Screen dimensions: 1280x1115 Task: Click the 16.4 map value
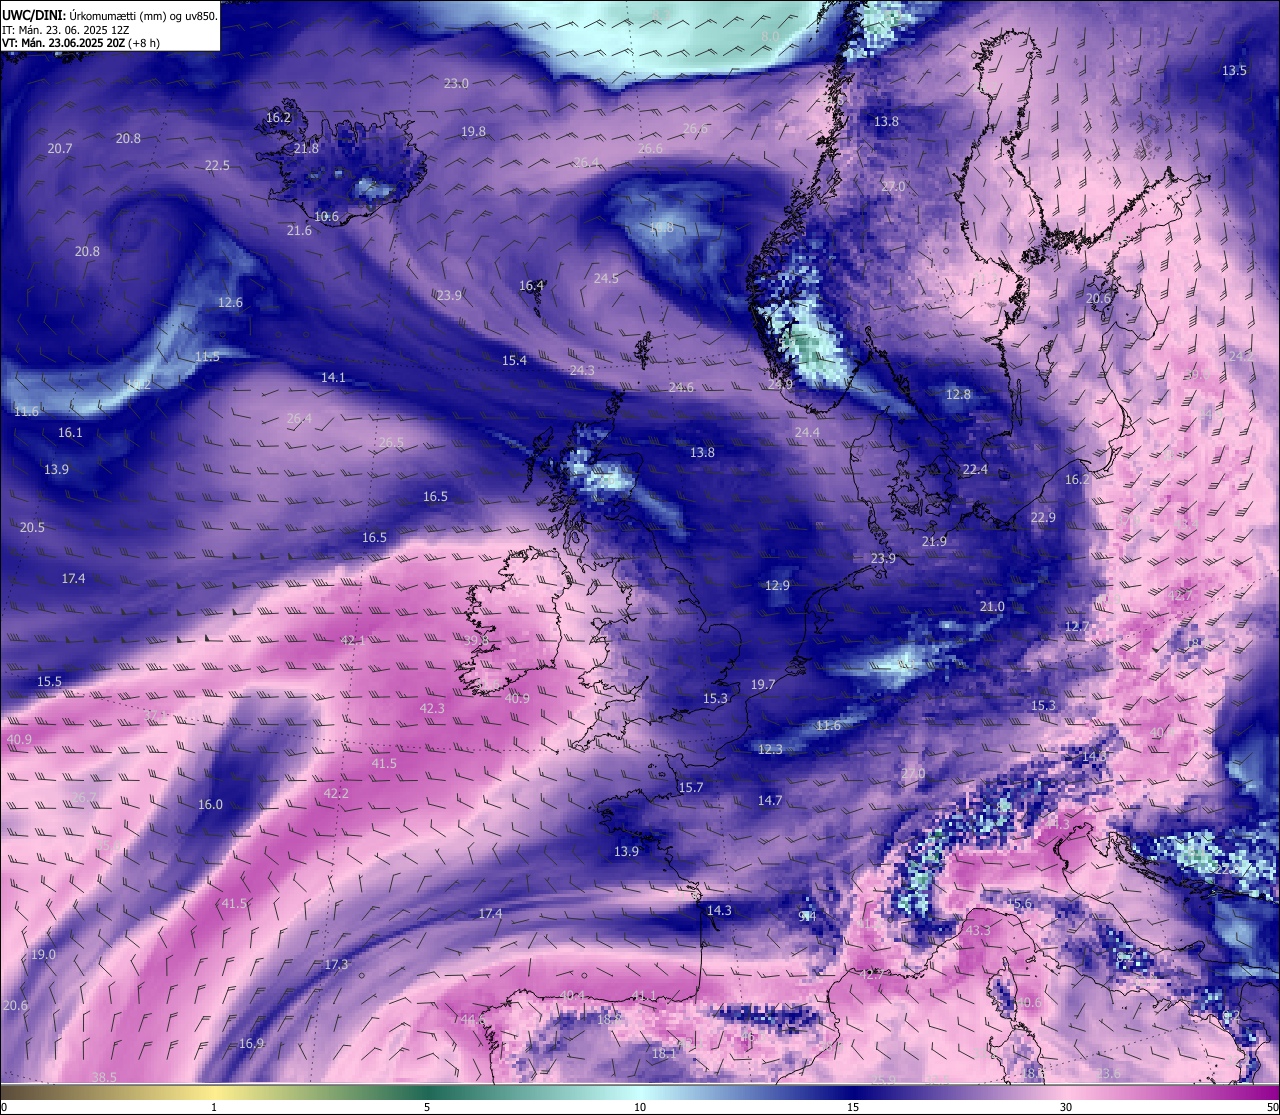point(531,285)
